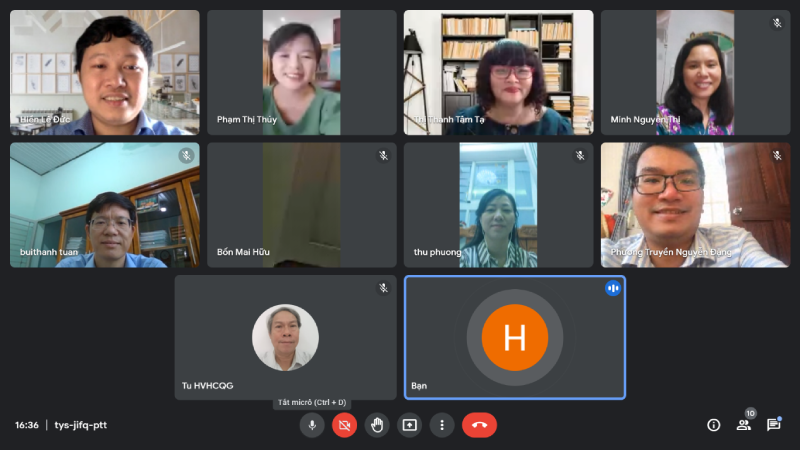Mute the microphone in the call toolbar

click(x=312, y=425)
